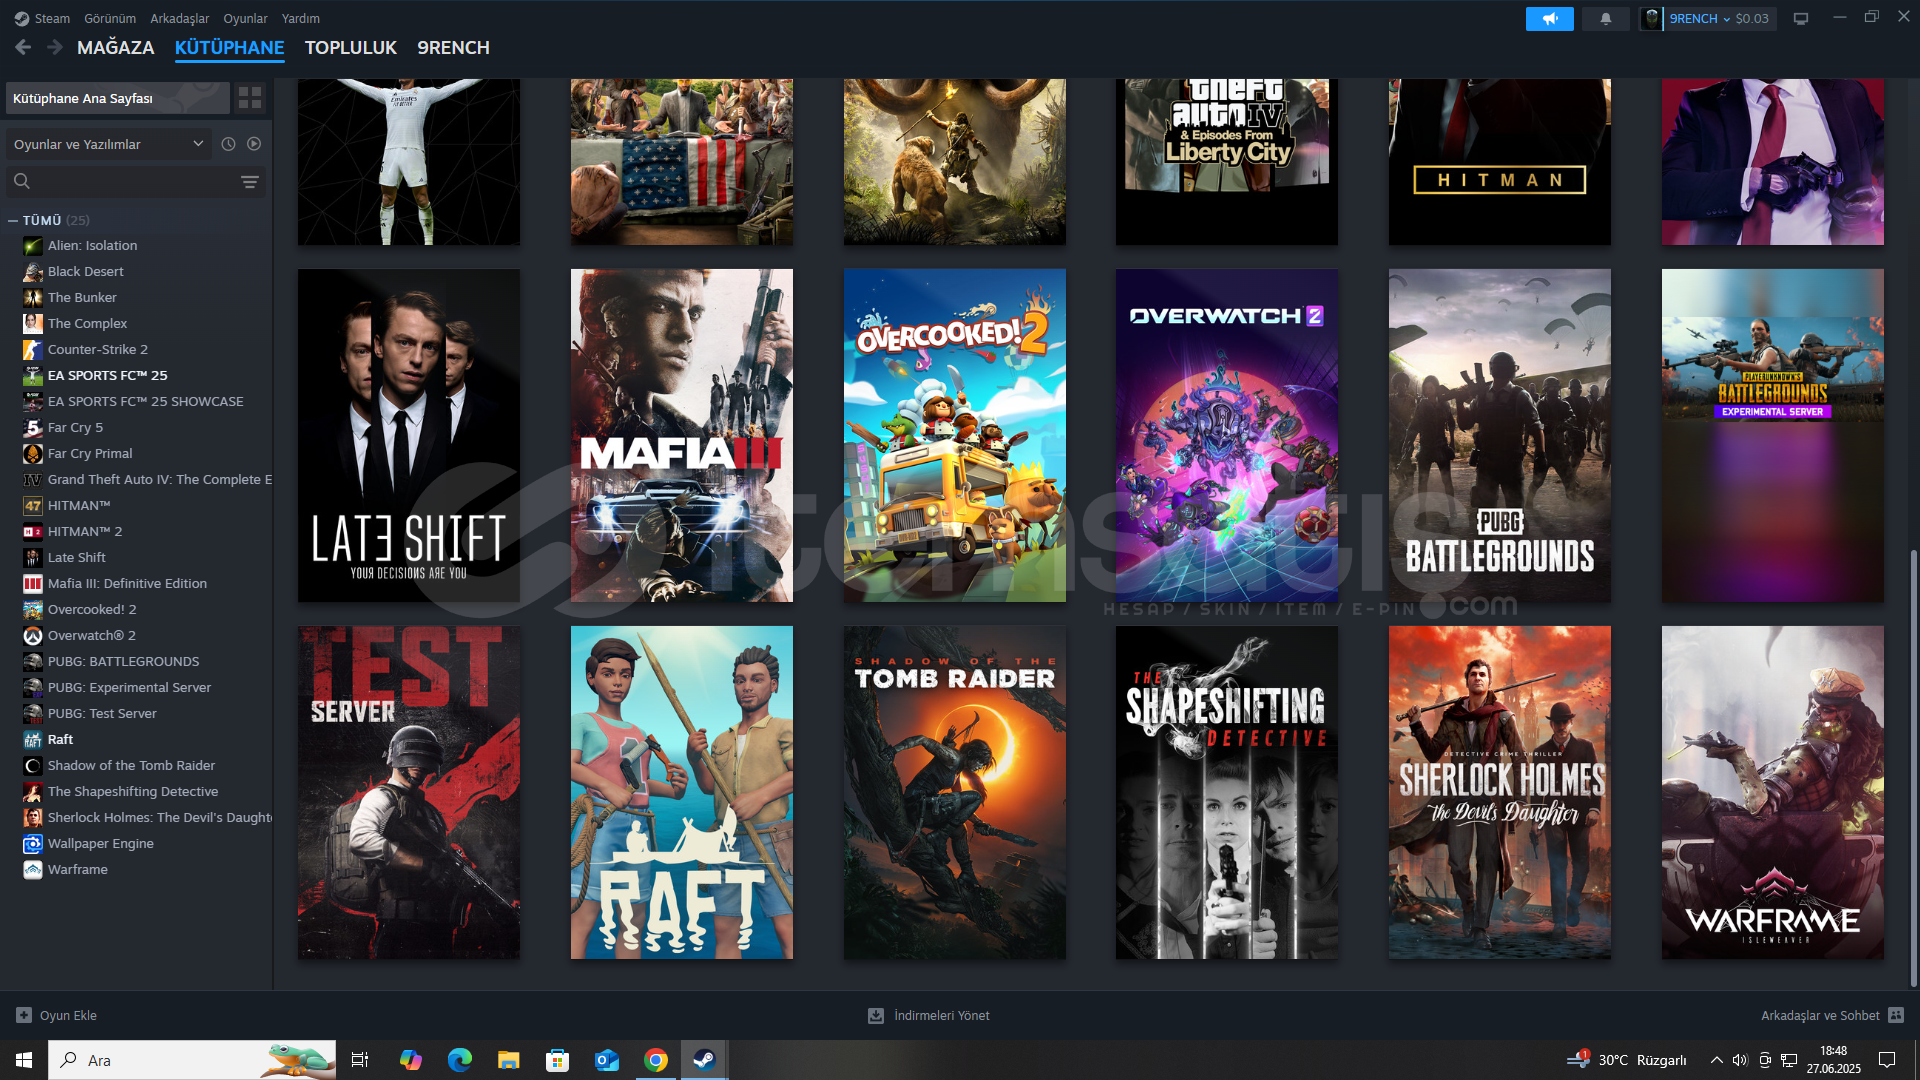Open the Oyunlar menu

[245, 18]
